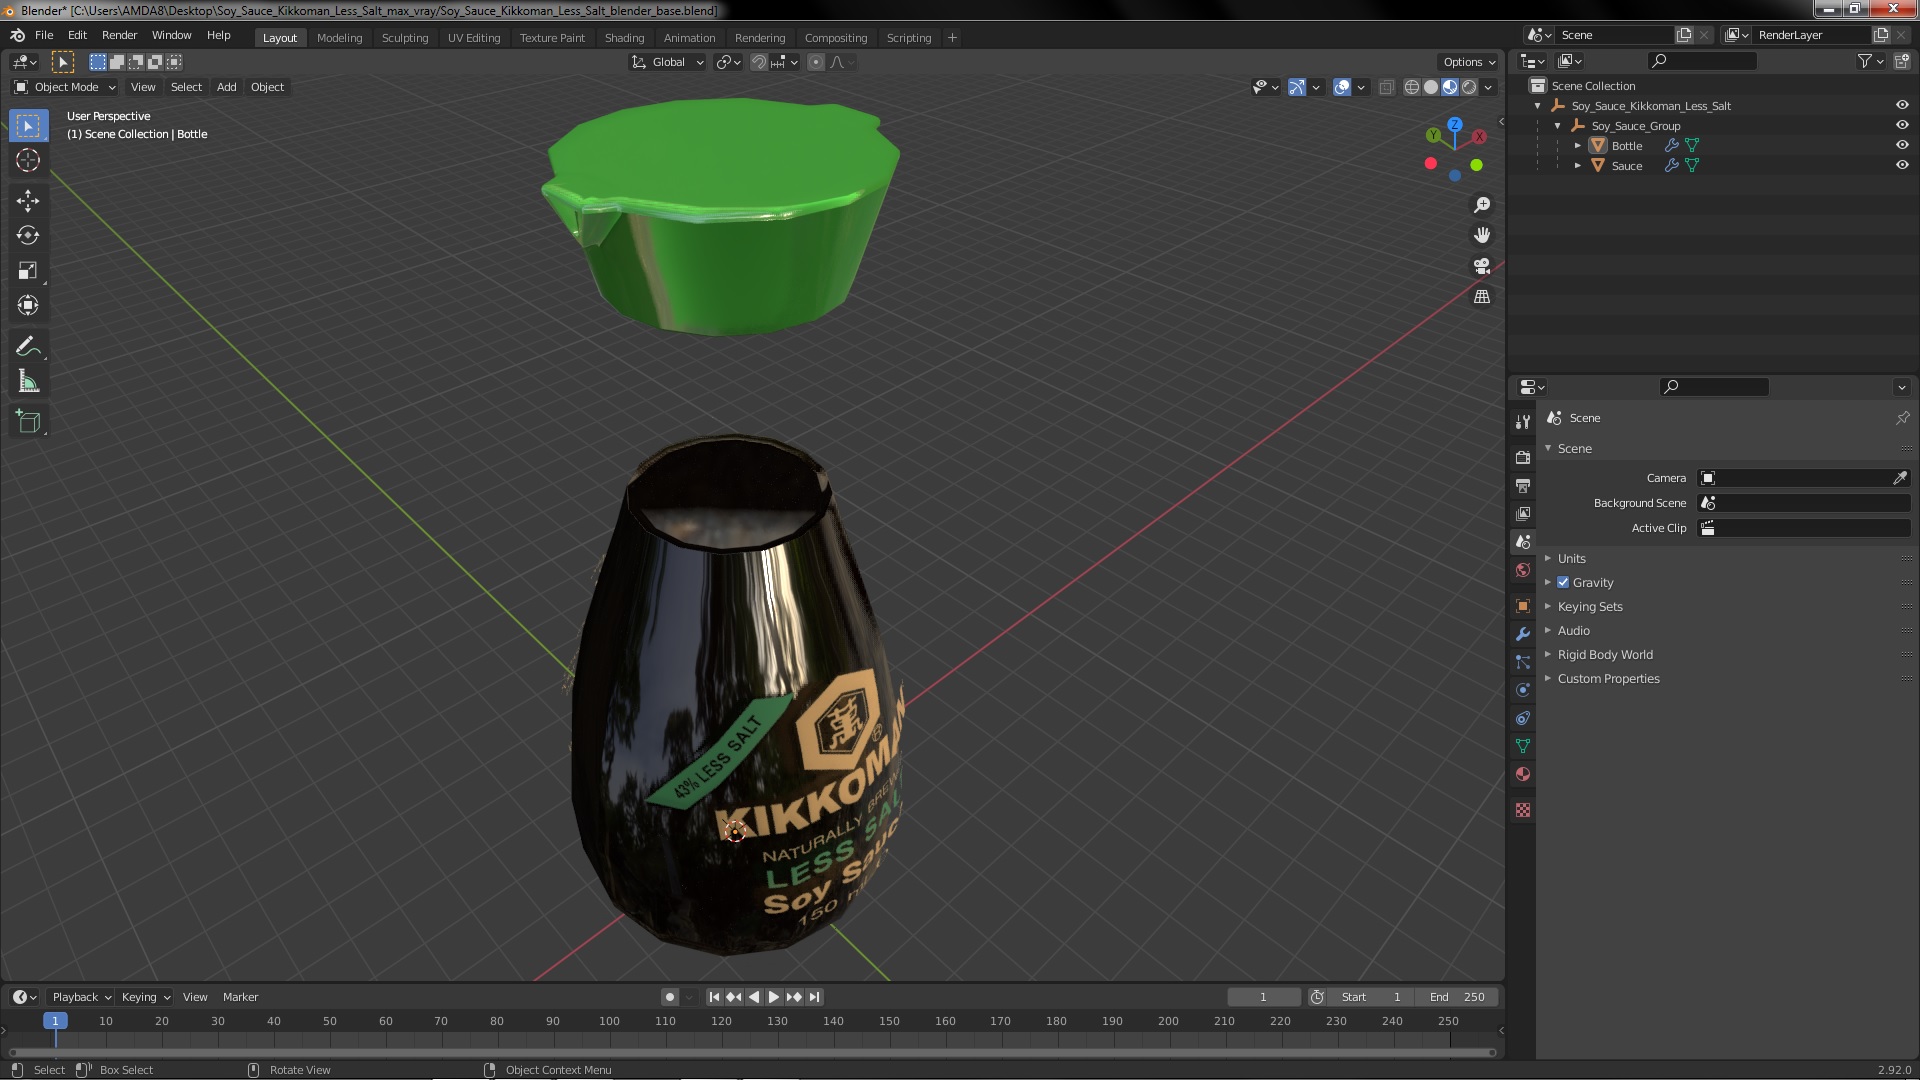Open the Object properties tab

(x=1522, y=606)
